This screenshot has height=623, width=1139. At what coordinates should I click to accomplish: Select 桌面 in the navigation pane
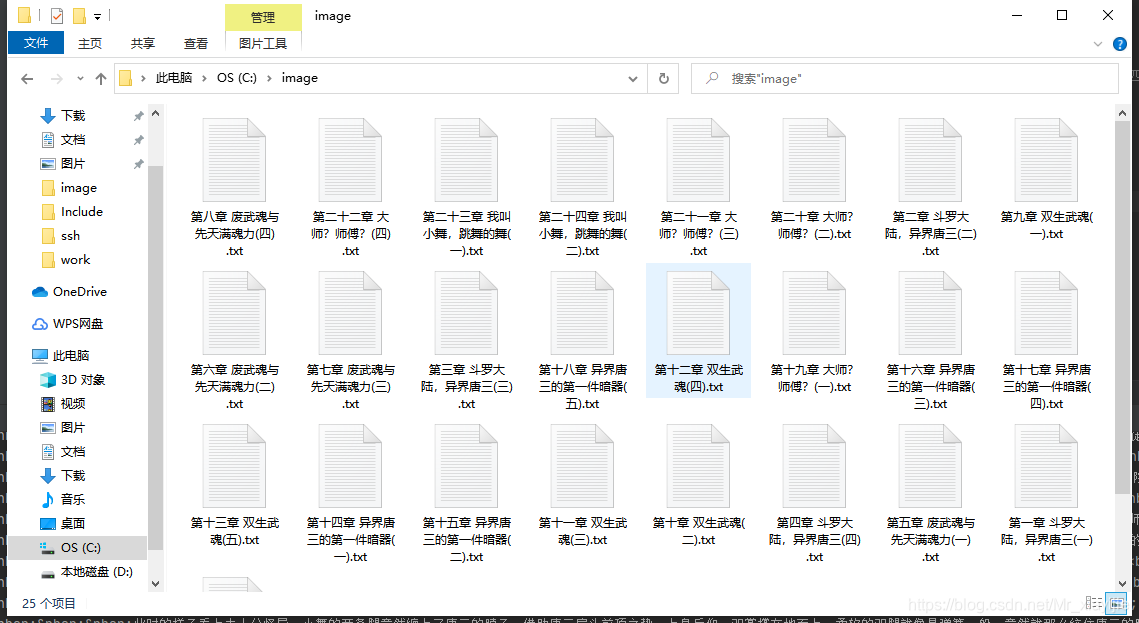coord(73,524)
